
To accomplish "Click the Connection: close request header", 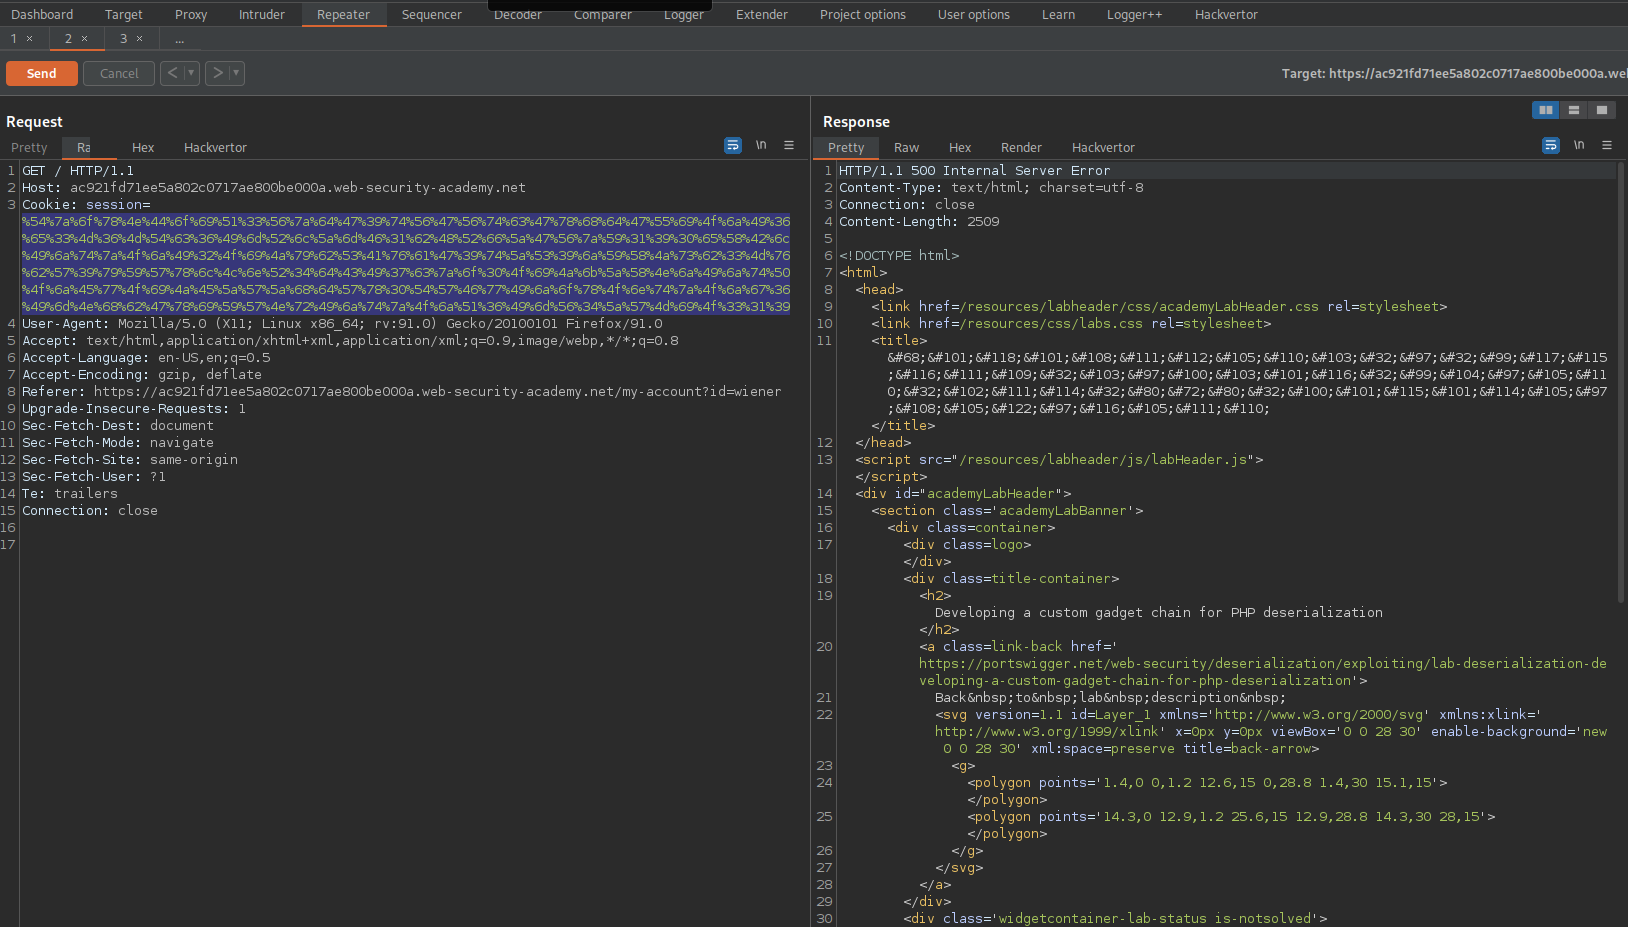I will click(x=90, y=511).
